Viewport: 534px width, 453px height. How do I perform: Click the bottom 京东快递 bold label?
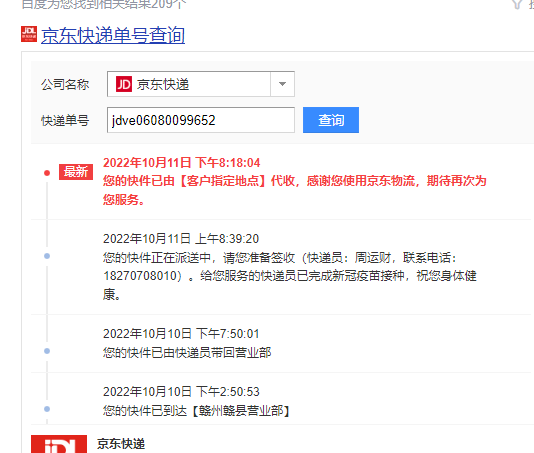pyautogui.click(x=121, y=444)
